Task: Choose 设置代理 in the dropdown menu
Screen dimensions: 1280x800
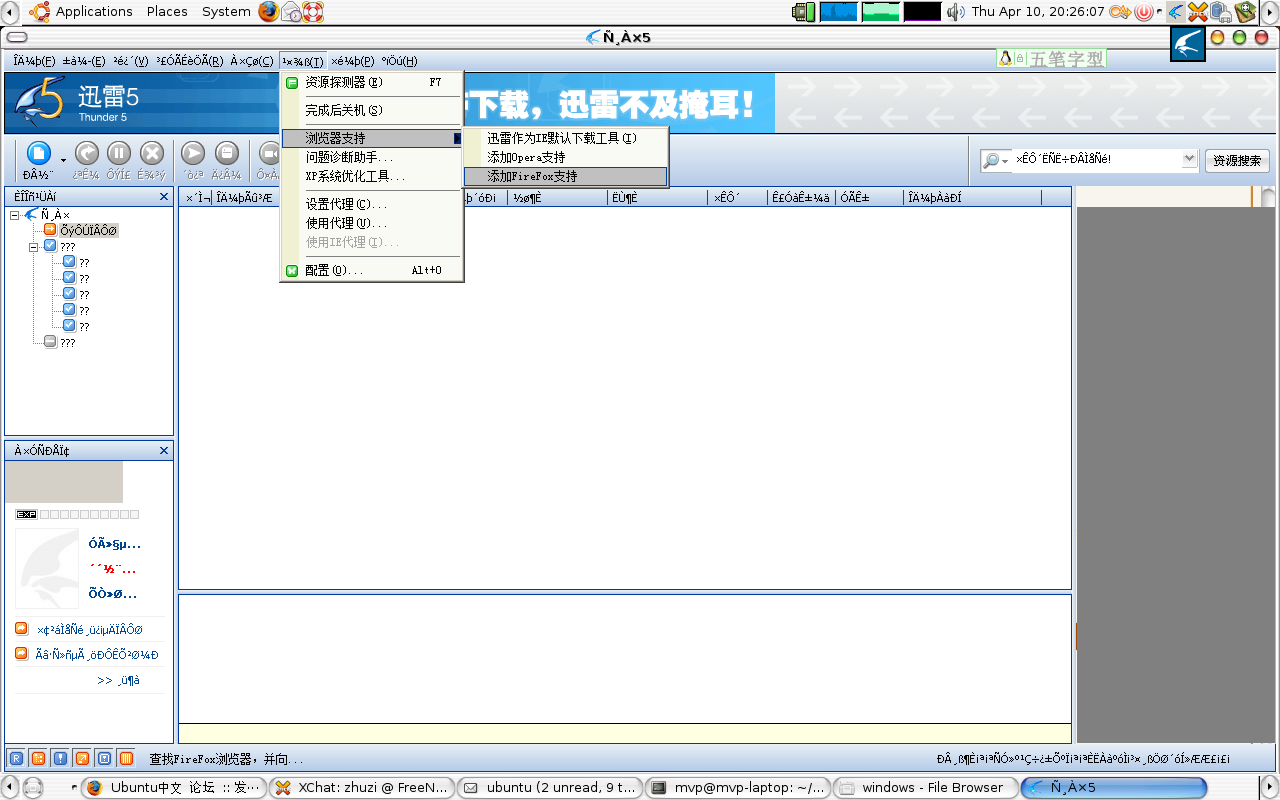Action: click(x=372, y=204)
